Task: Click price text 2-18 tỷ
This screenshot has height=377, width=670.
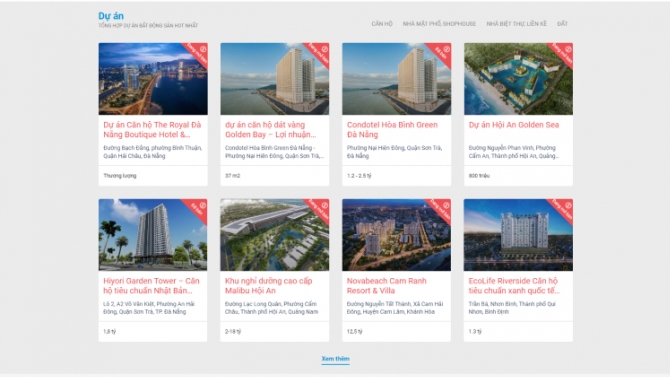Action: tap(233, 331)
